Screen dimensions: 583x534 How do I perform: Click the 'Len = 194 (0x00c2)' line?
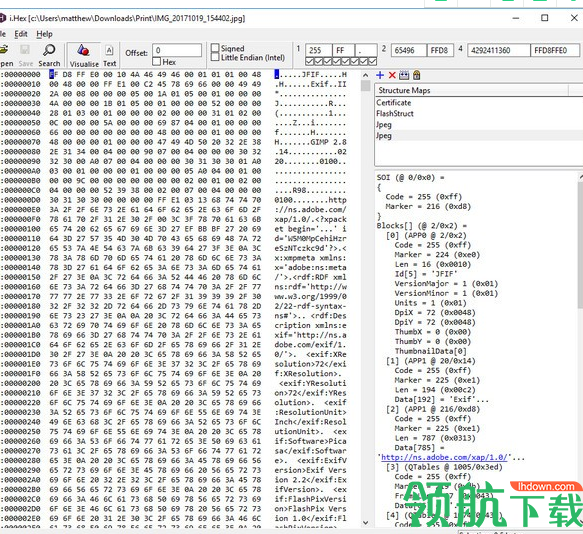point(435,390)
